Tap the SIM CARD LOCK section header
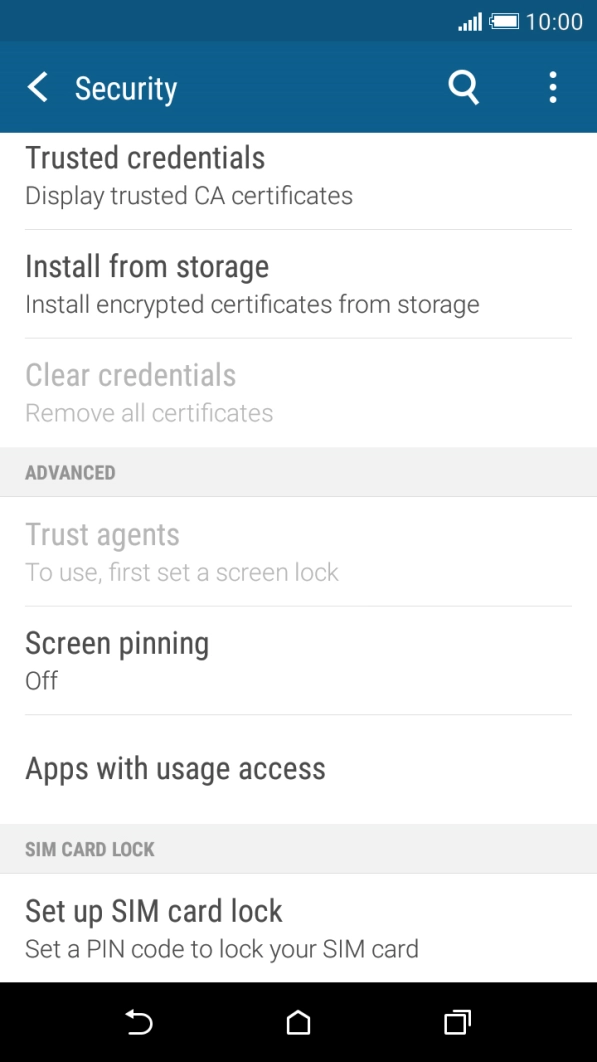Screen dimensions: 597x1062 pyautogui.click(x=89, y=849)
